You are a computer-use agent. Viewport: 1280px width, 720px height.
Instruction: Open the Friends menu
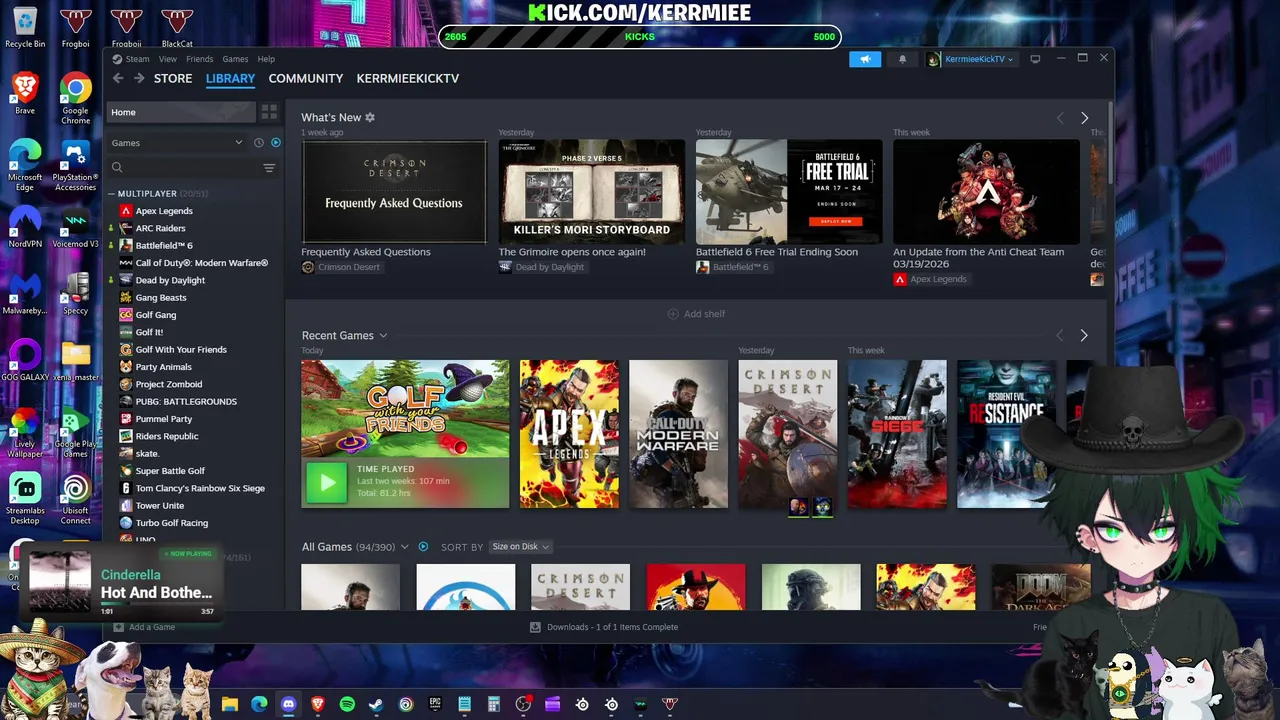(200, 59)
